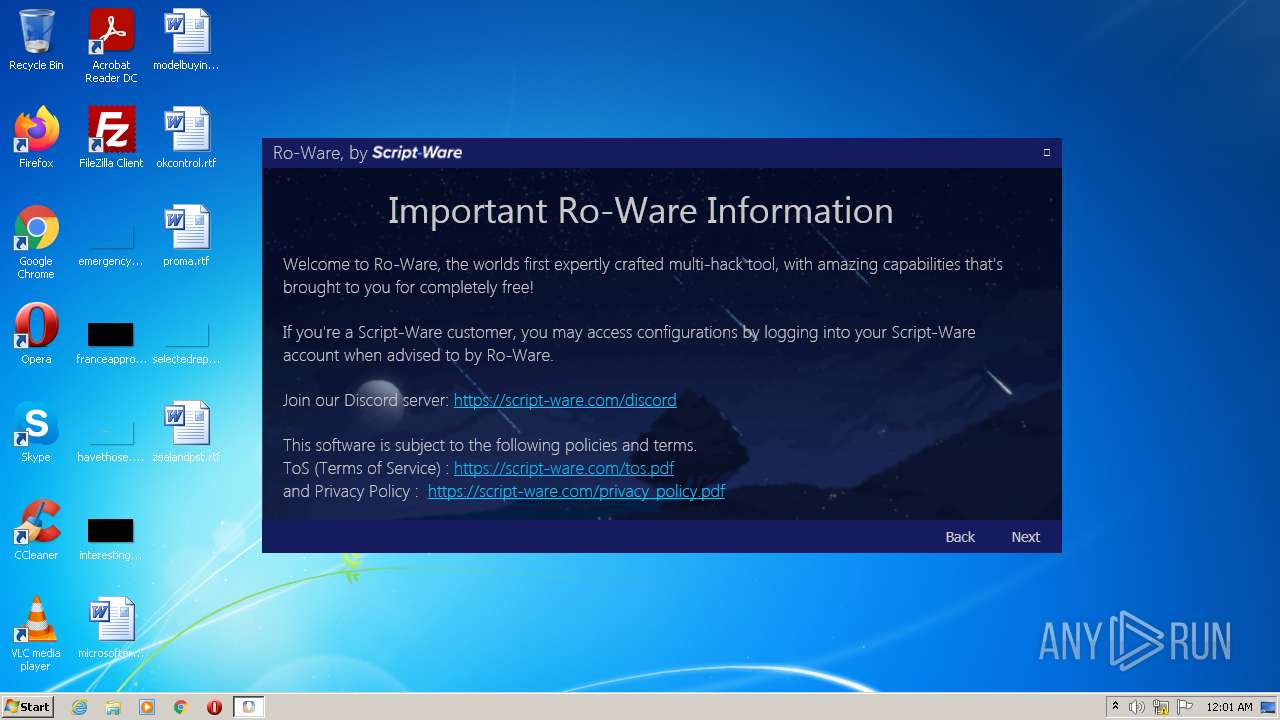Click the Ro-Ware window corner square button
This screenshot has height=720, width=1280.
click(x=1047, y=152)
